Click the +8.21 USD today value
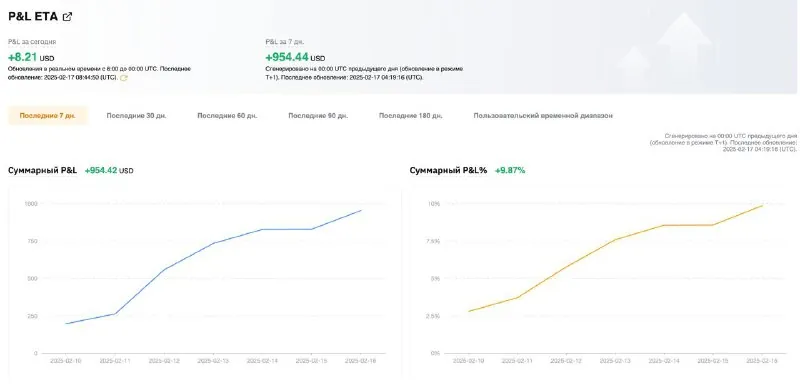Viewport: 800px width, 384px height. [x=31, y=57]
